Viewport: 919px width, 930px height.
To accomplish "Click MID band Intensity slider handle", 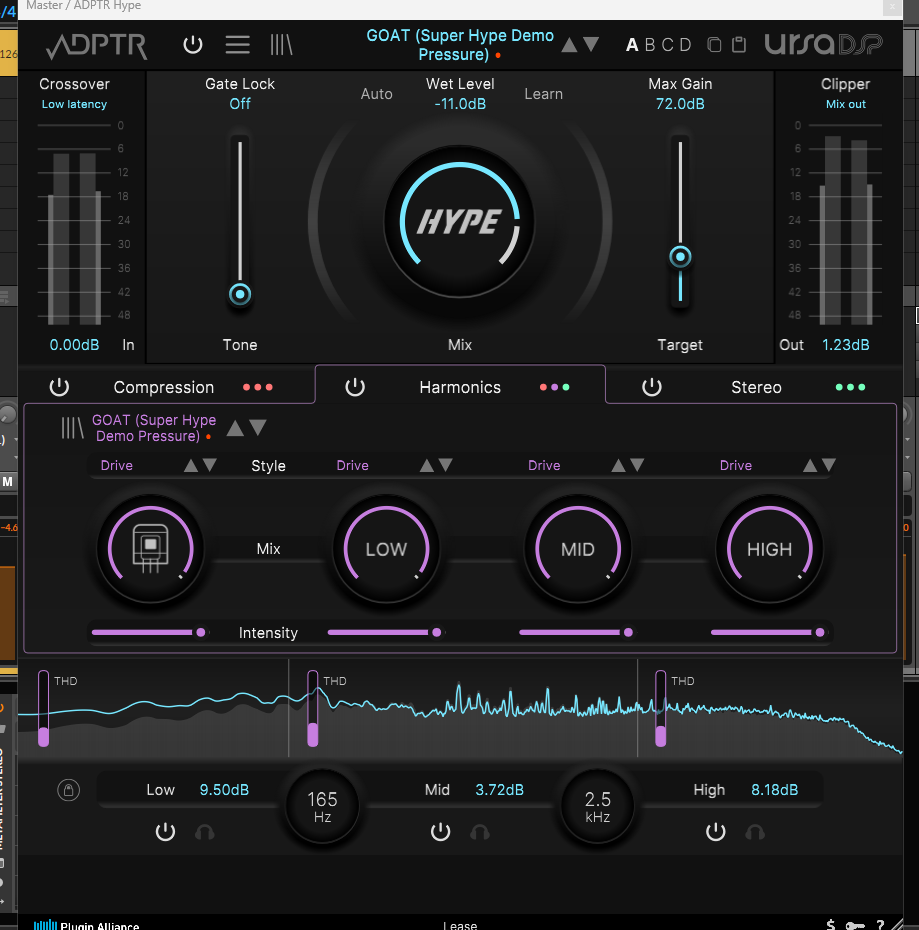I will coord(628,632).
